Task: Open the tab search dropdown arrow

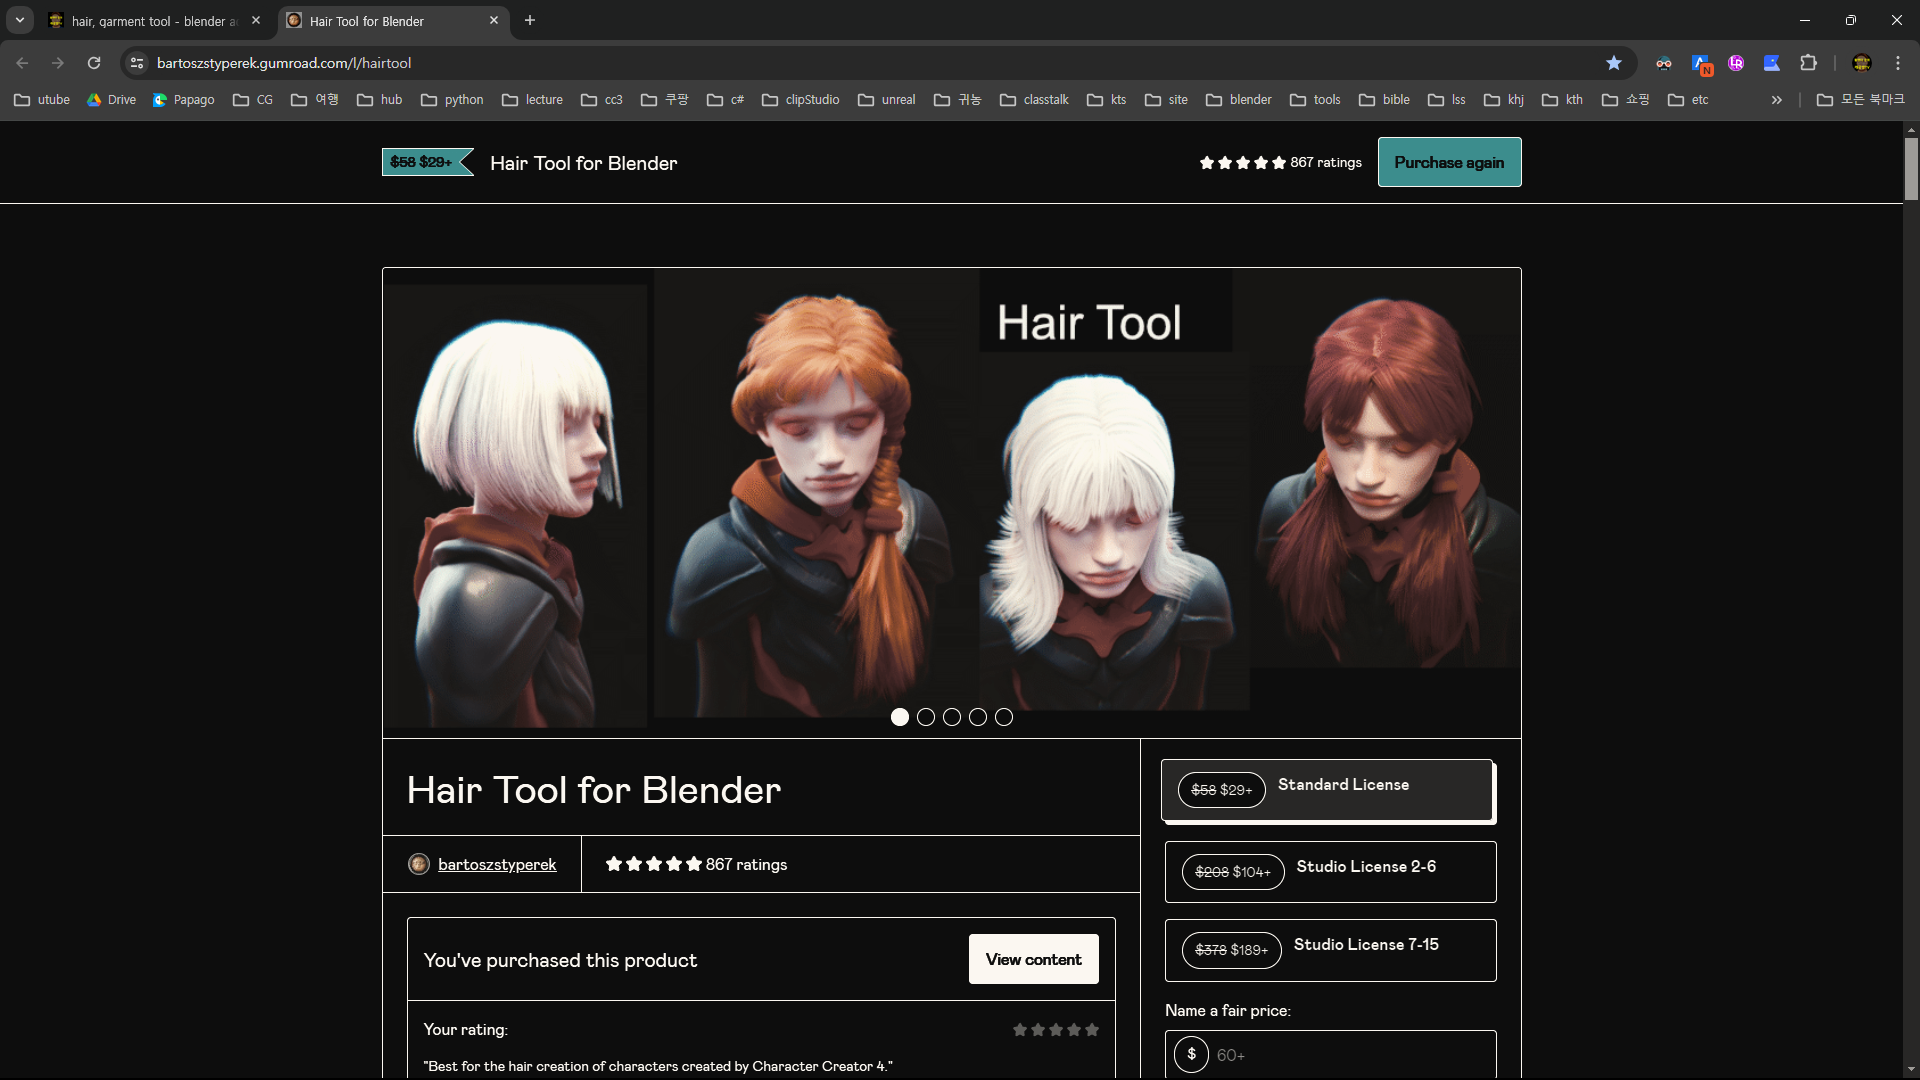Action: tap(19, 20)
